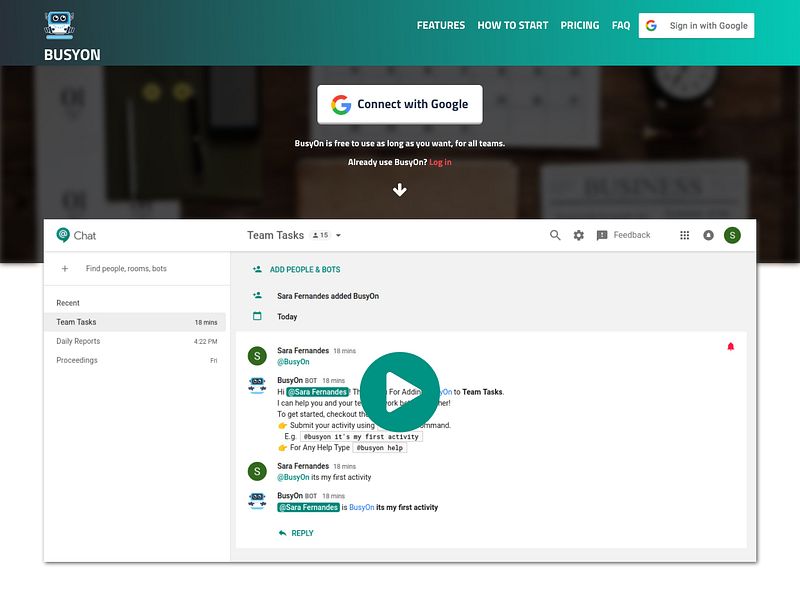Open the green S account avatar

(732, 235)
